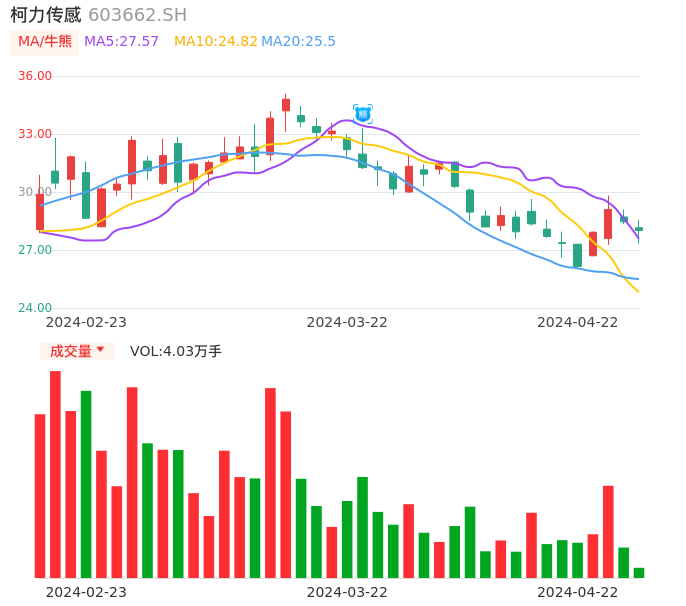
Task: Click the 2024-02-23 date under the price chart
Action: tap(86, 322)
